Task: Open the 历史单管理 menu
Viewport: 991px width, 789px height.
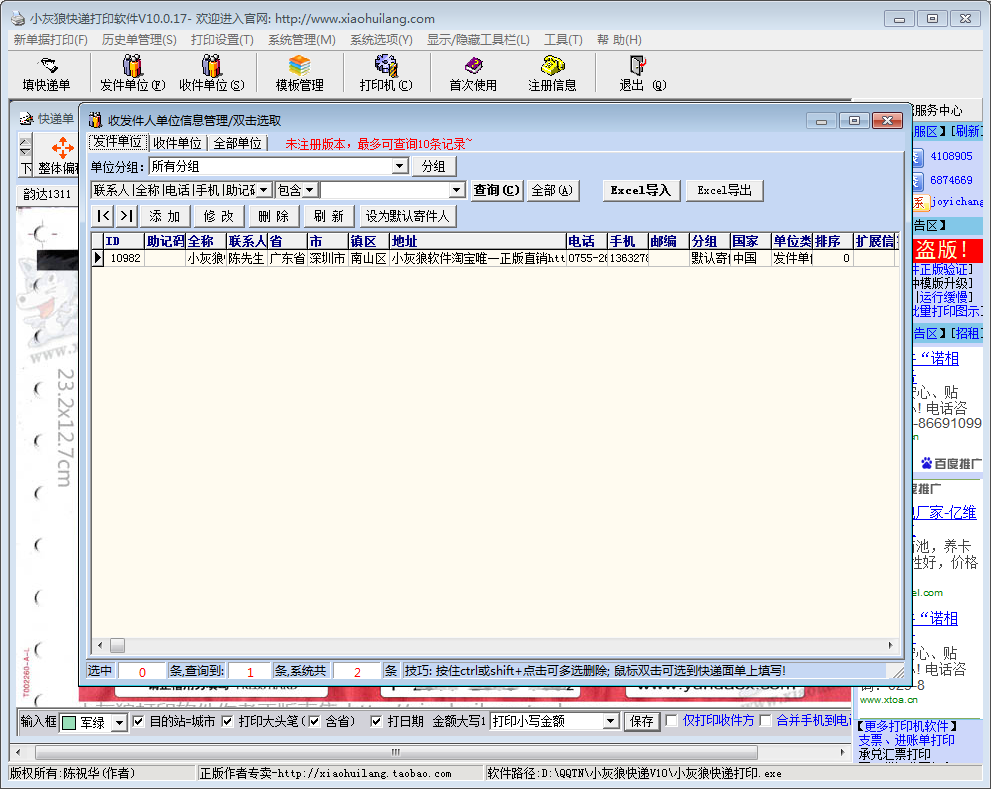Action: click(139, 40)
